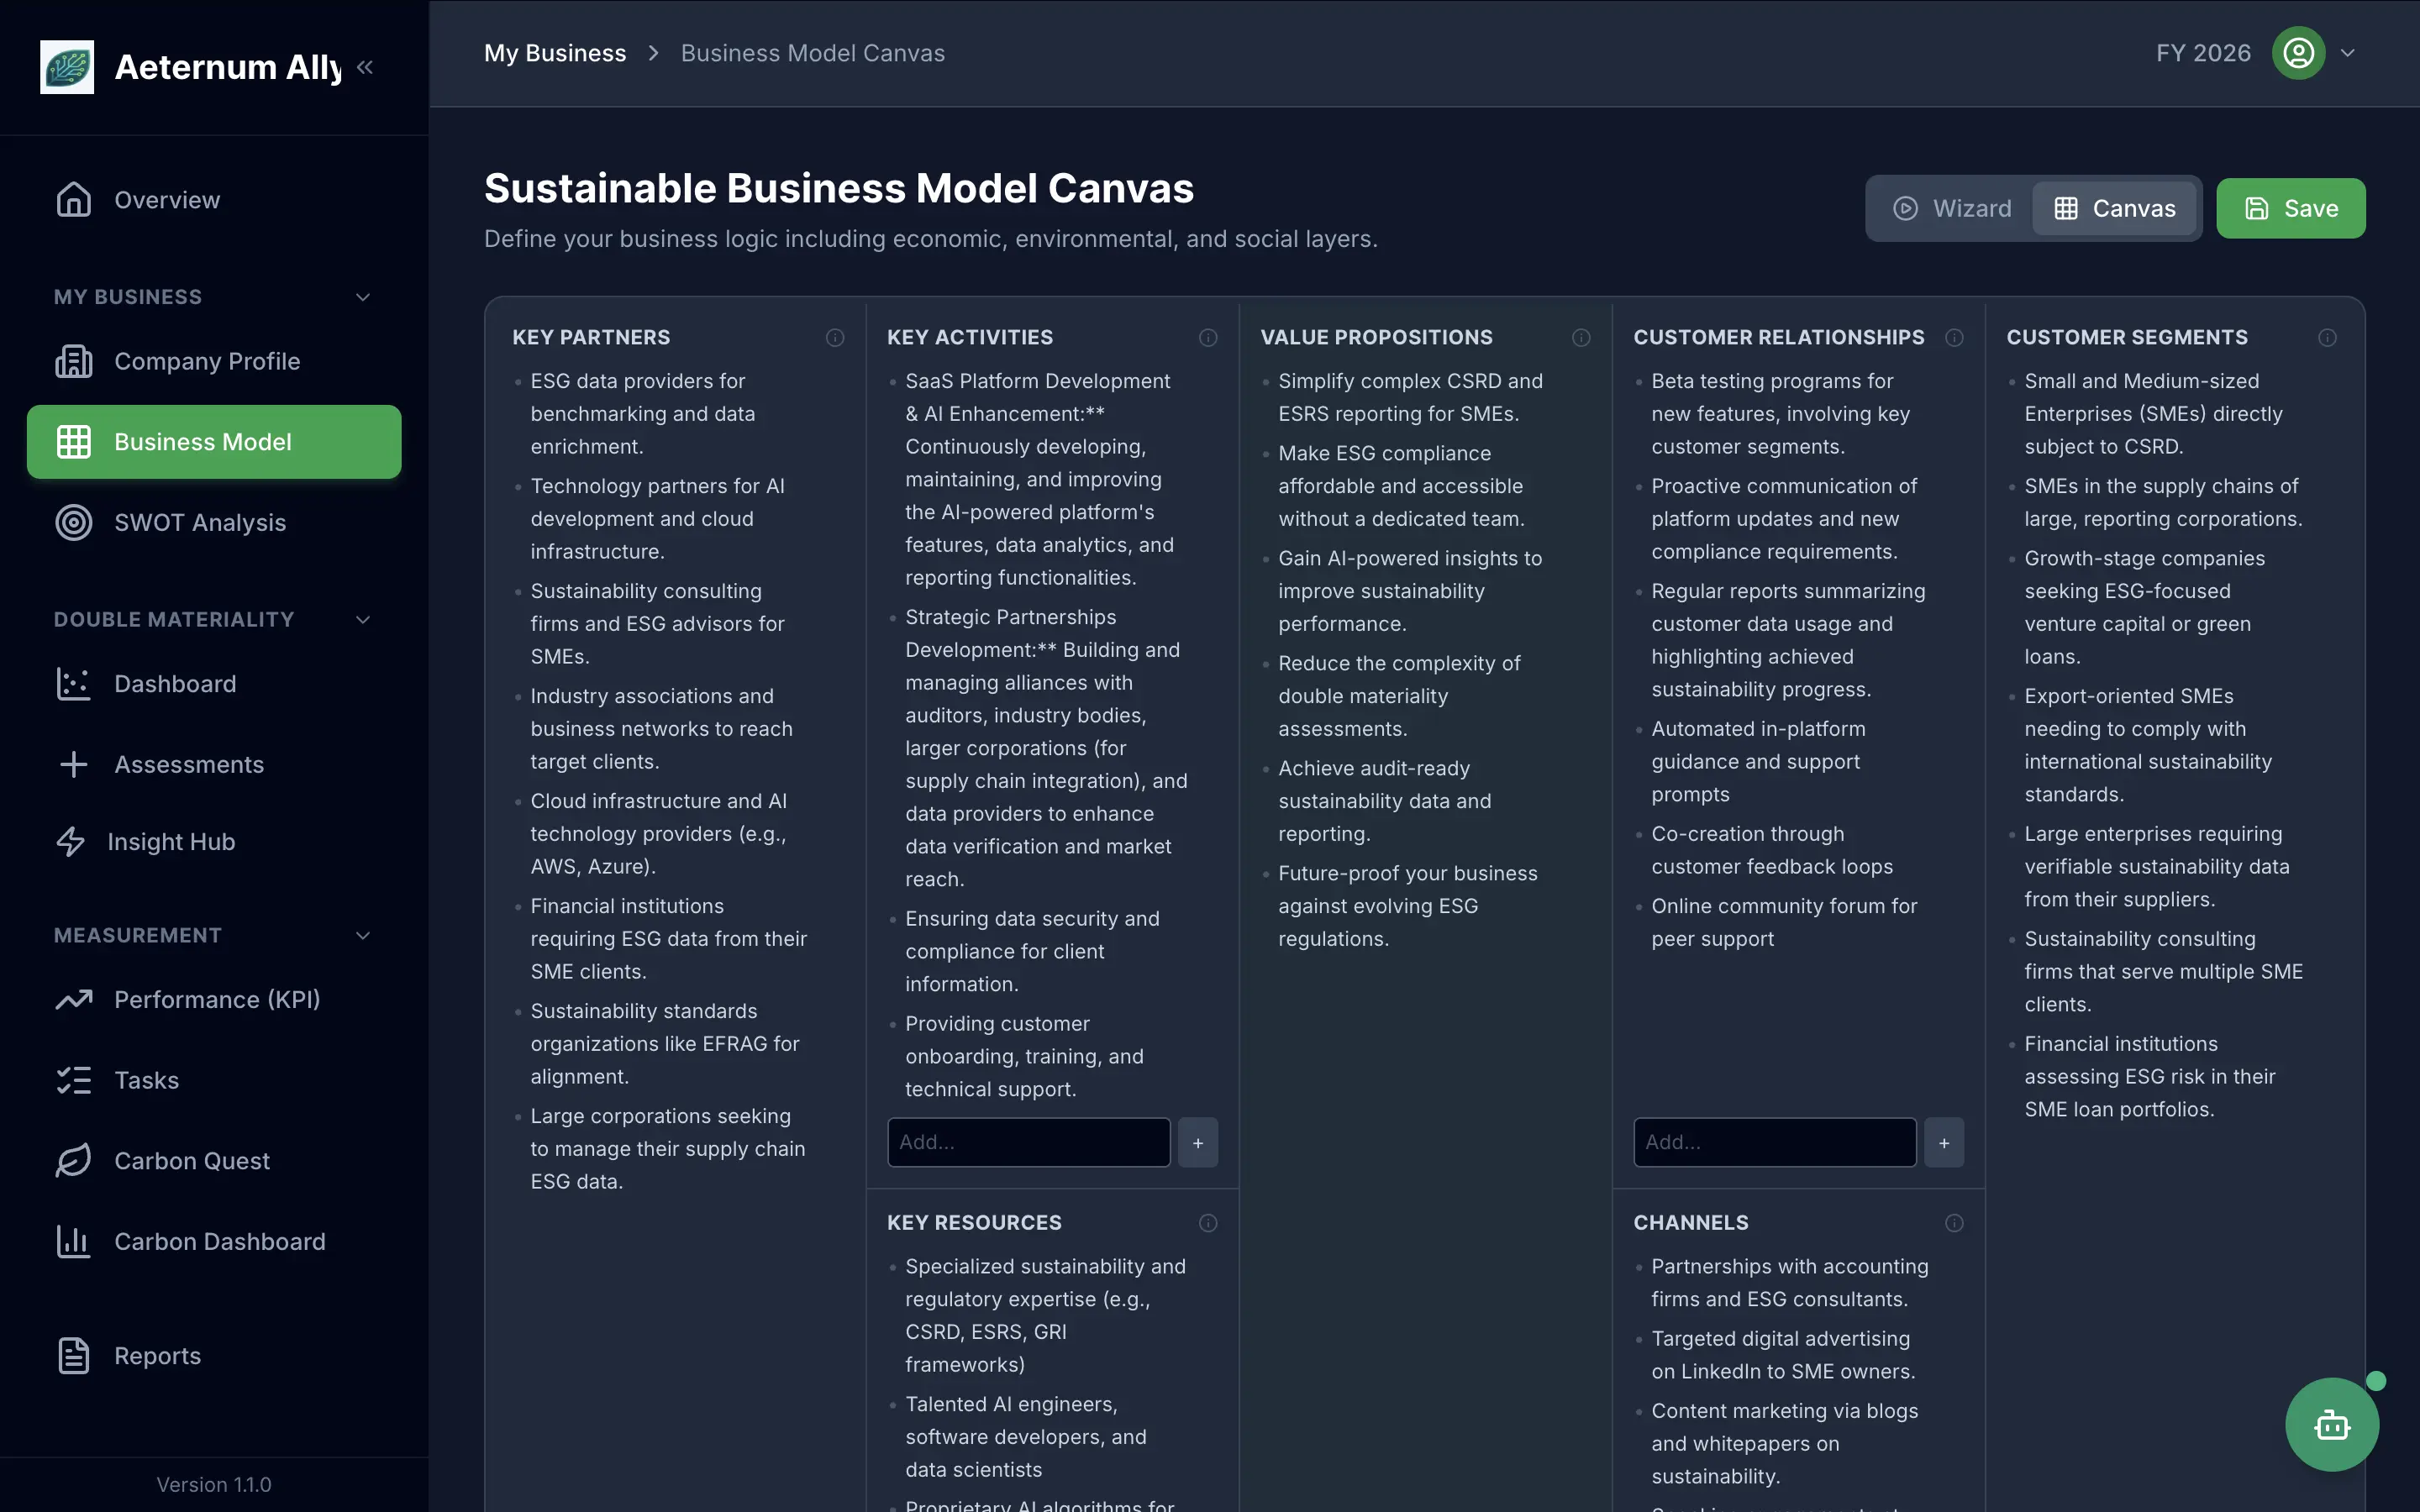Select 'Co-creation through customer feedback loops' item

[x=1772, y=850]
